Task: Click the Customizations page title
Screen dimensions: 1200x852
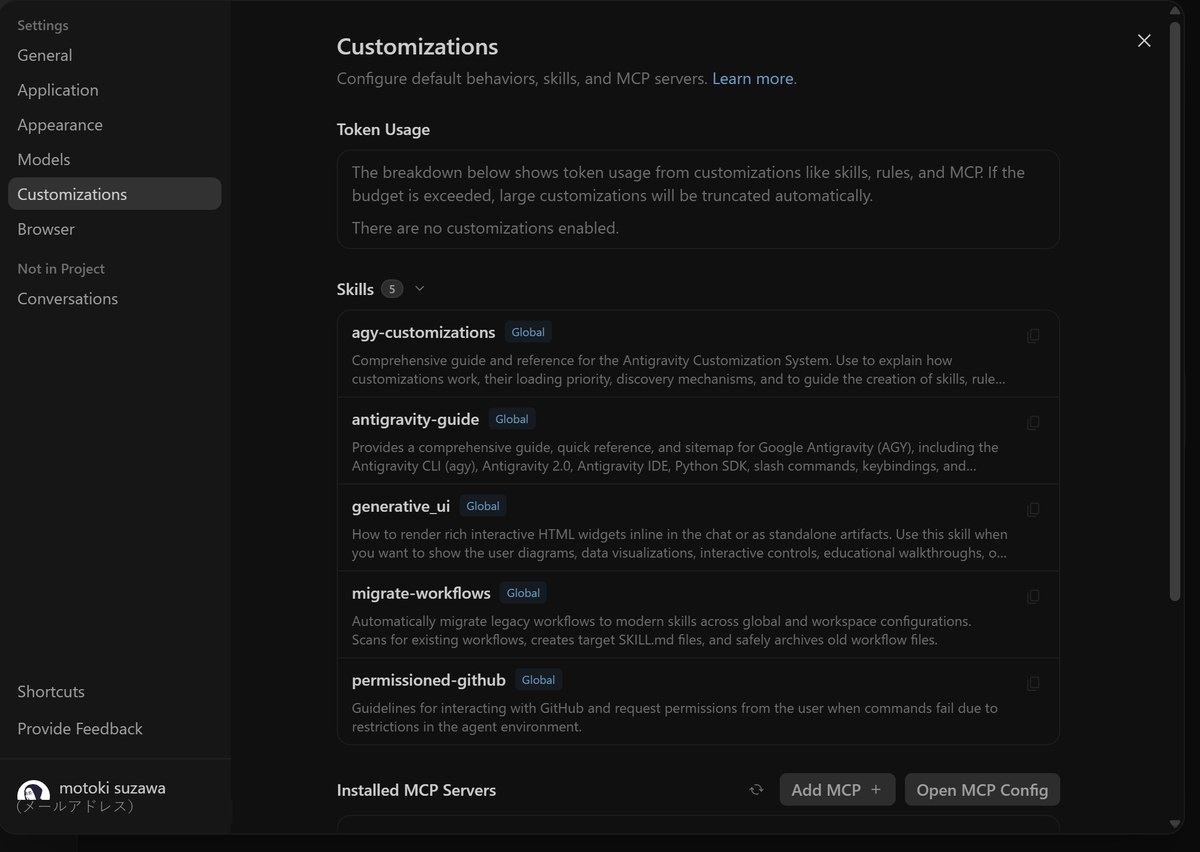Action: coord(417,46)
